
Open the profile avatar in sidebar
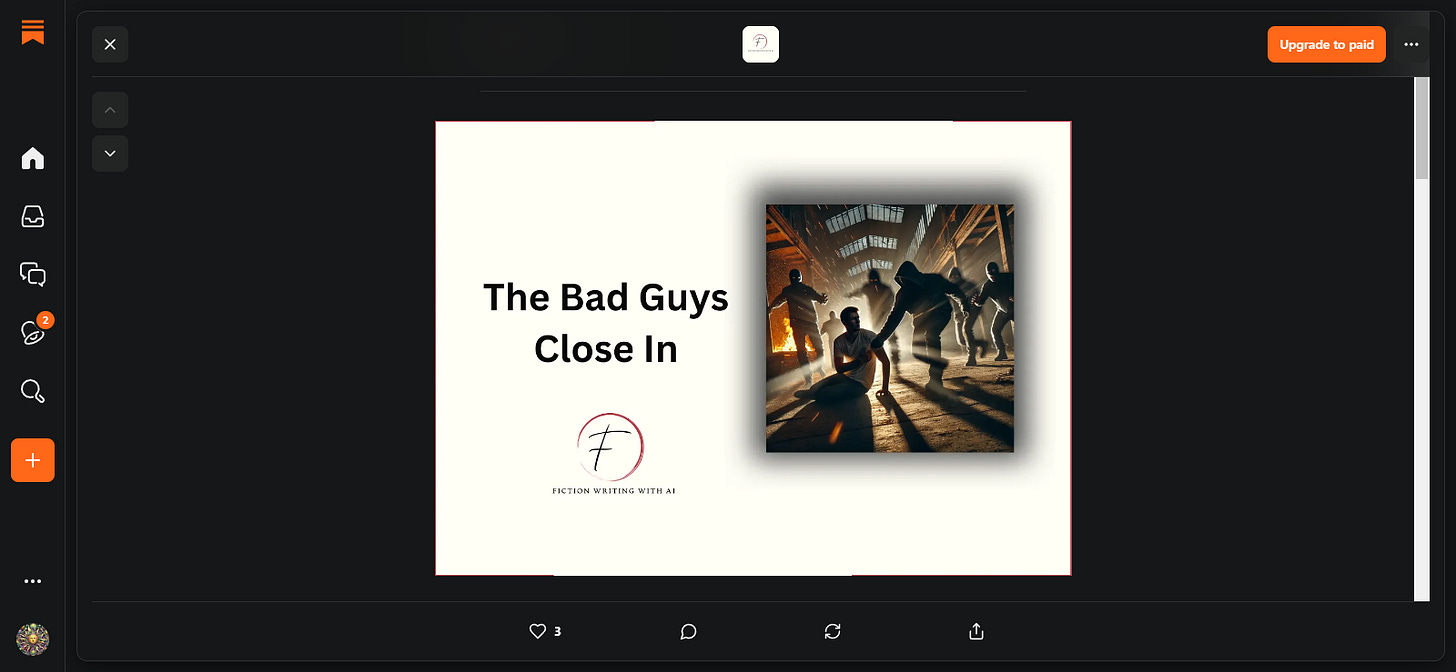click(x=33, y=639)
